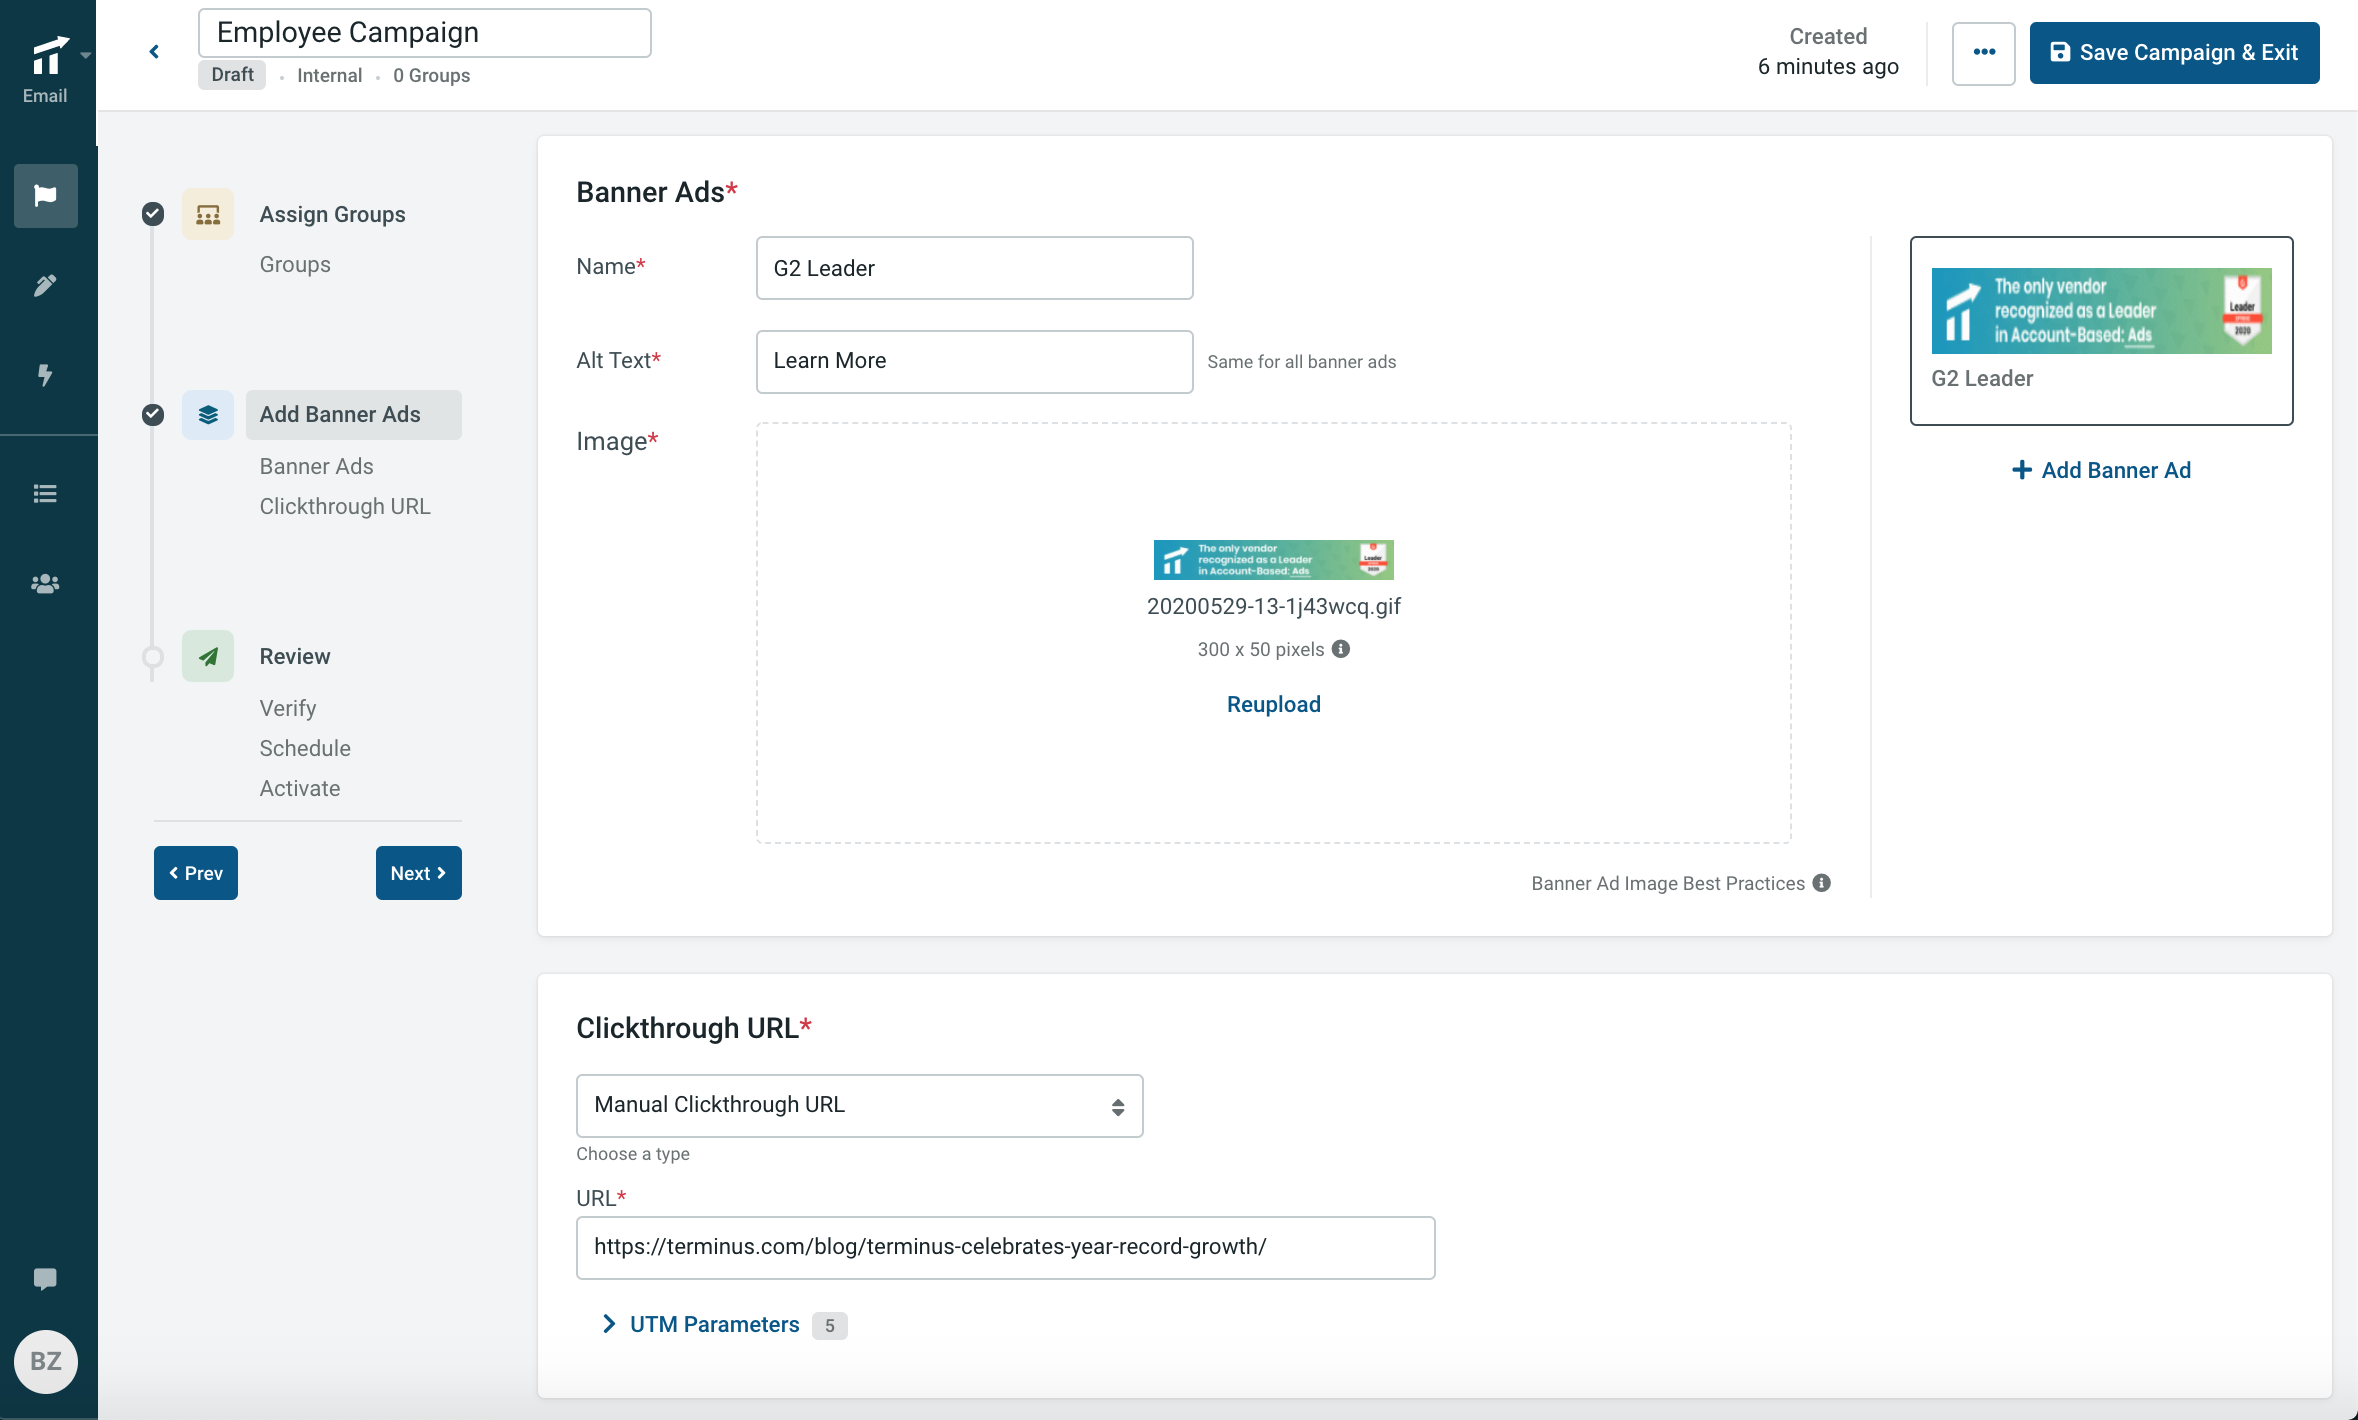Click the UTM Parameters count badge 5
Viewport: 2358px width, 1420px height.
click(830, 1325)
